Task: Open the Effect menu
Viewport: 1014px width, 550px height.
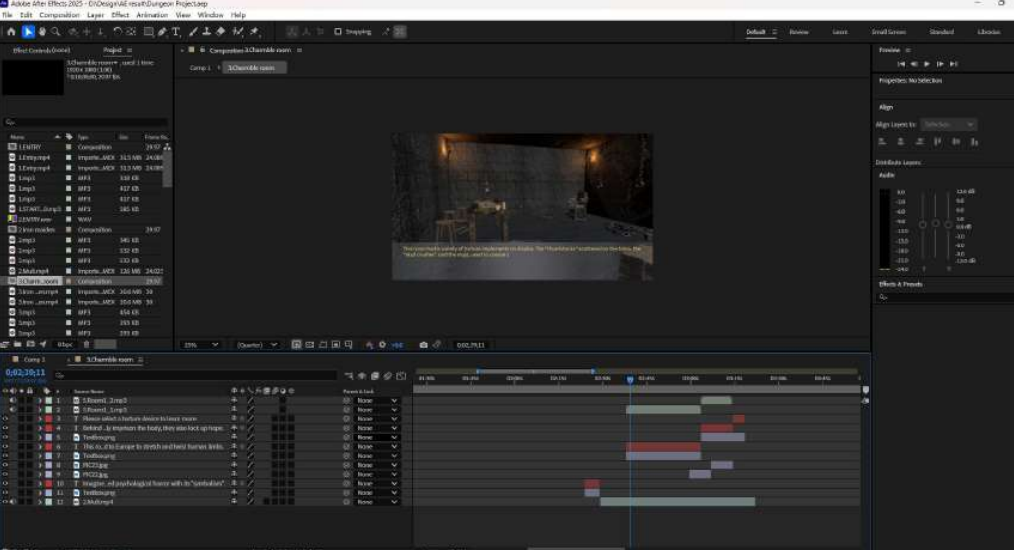Action: point(120,14)
